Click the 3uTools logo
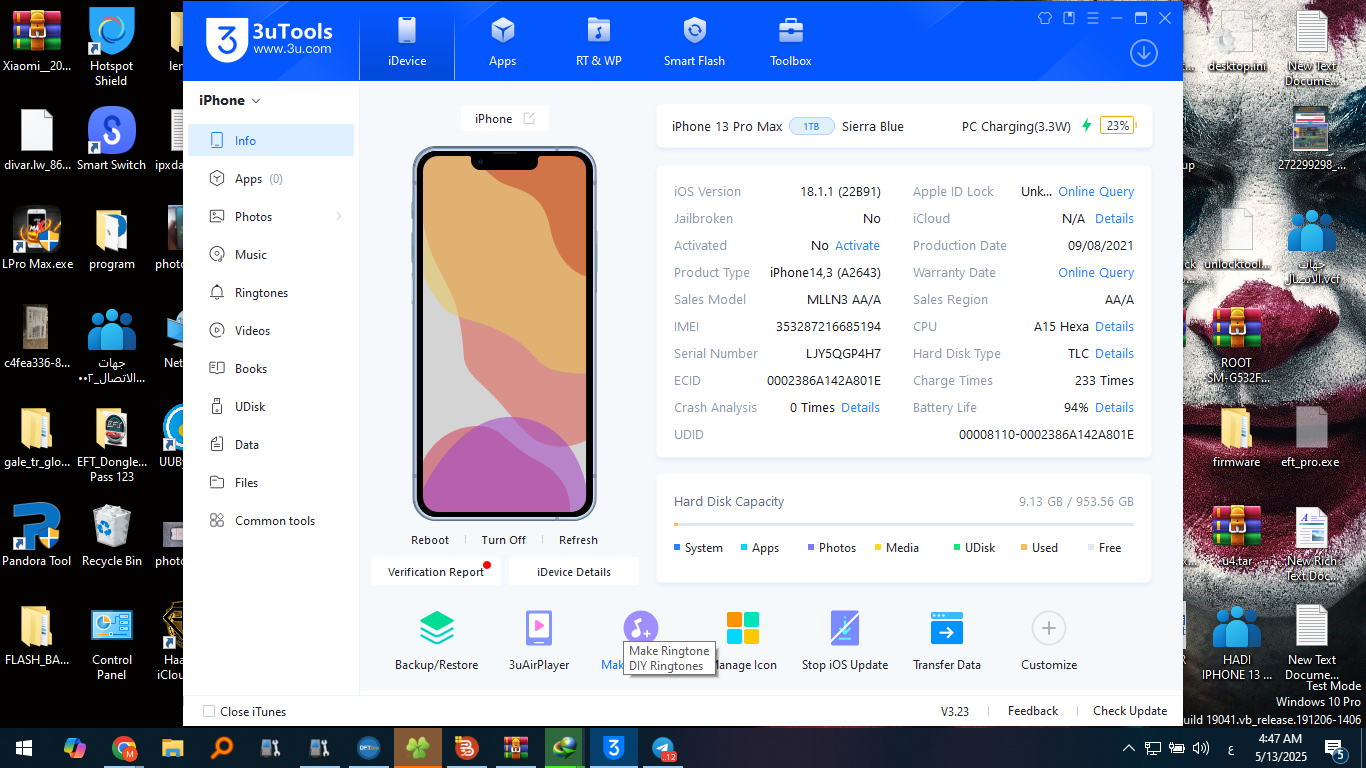The height and width of the screenshot is (768, 1366). pos(270,40)
